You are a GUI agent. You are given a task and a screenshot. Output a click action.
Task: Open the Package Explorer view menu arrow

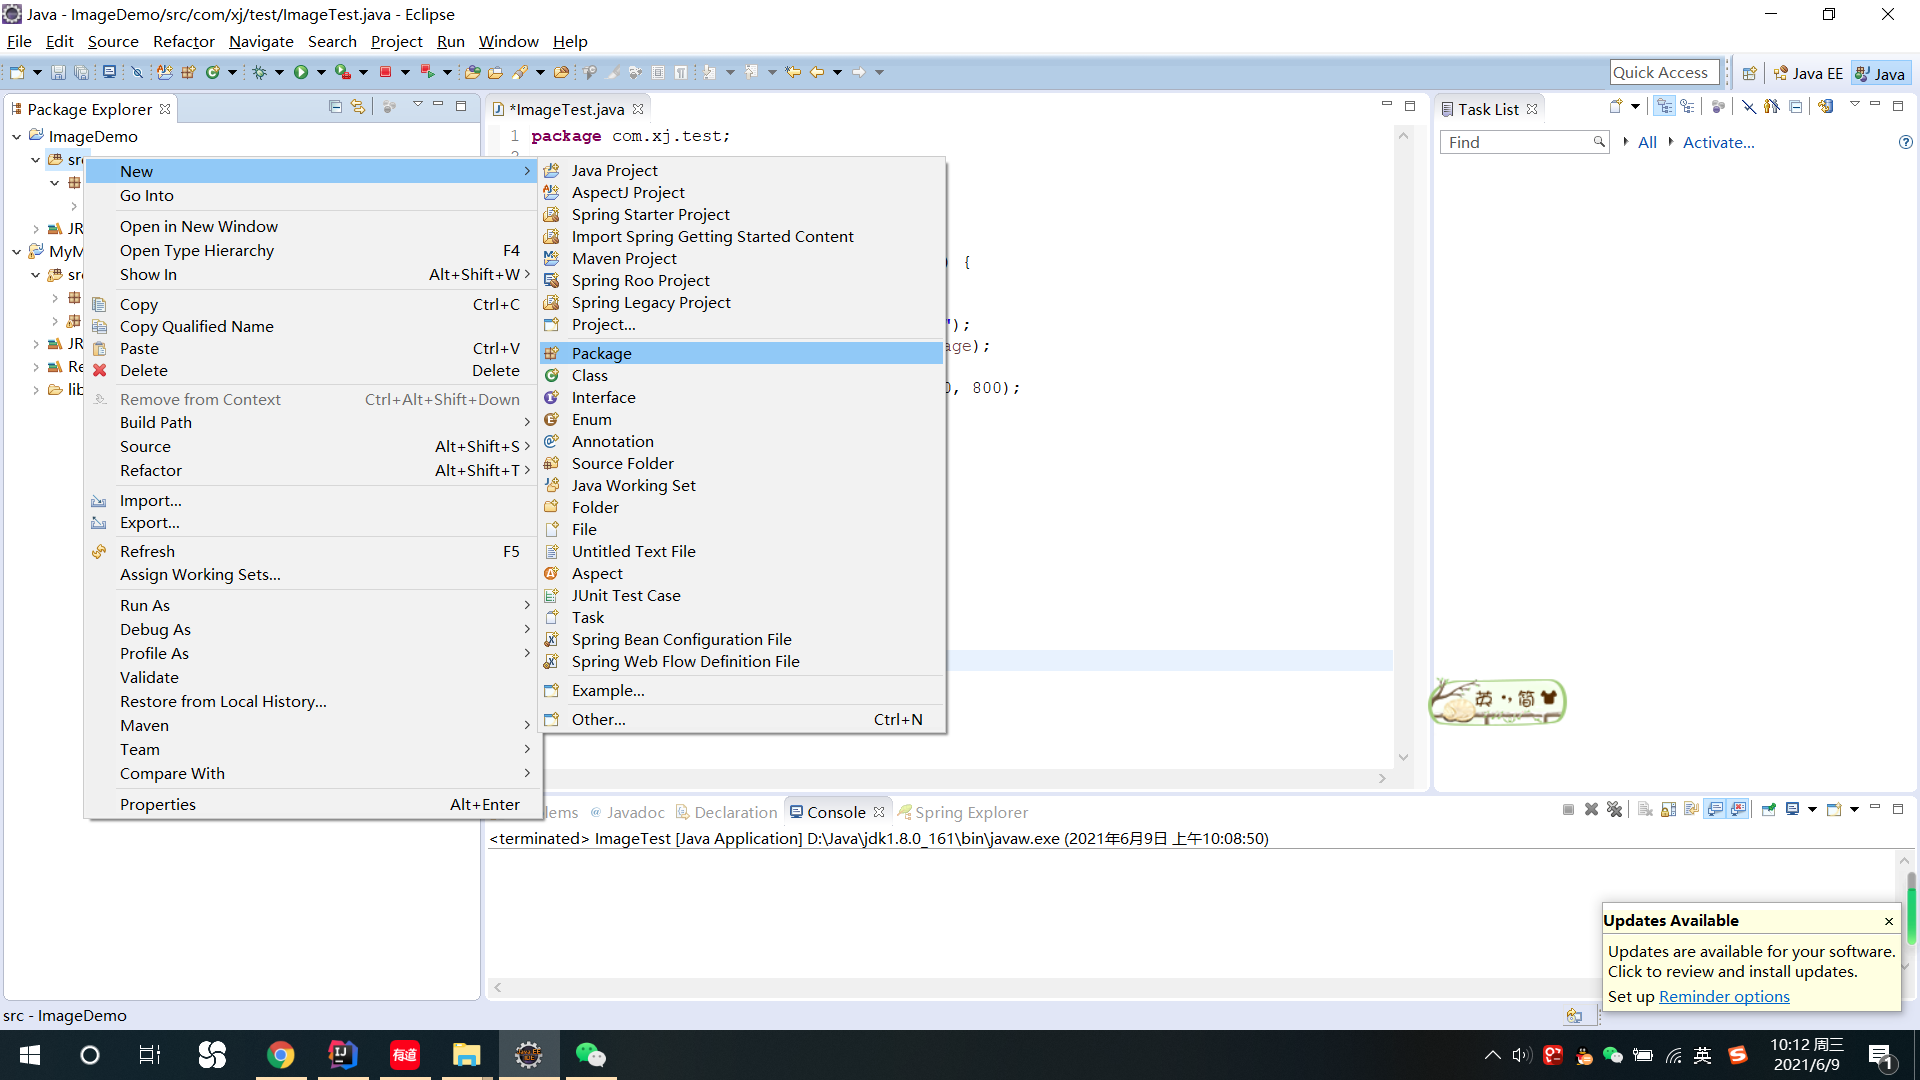point(418,106)
